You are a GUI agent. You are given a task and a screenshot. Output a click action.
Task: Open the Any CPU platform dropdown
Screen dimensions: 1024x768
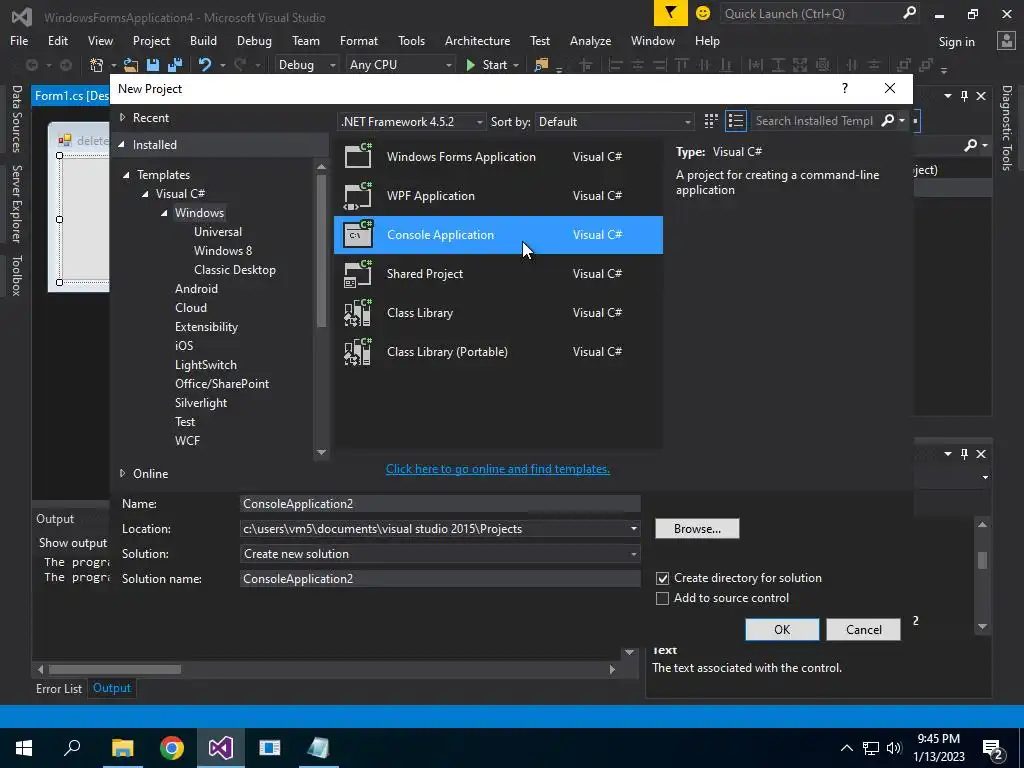point(400,65)
